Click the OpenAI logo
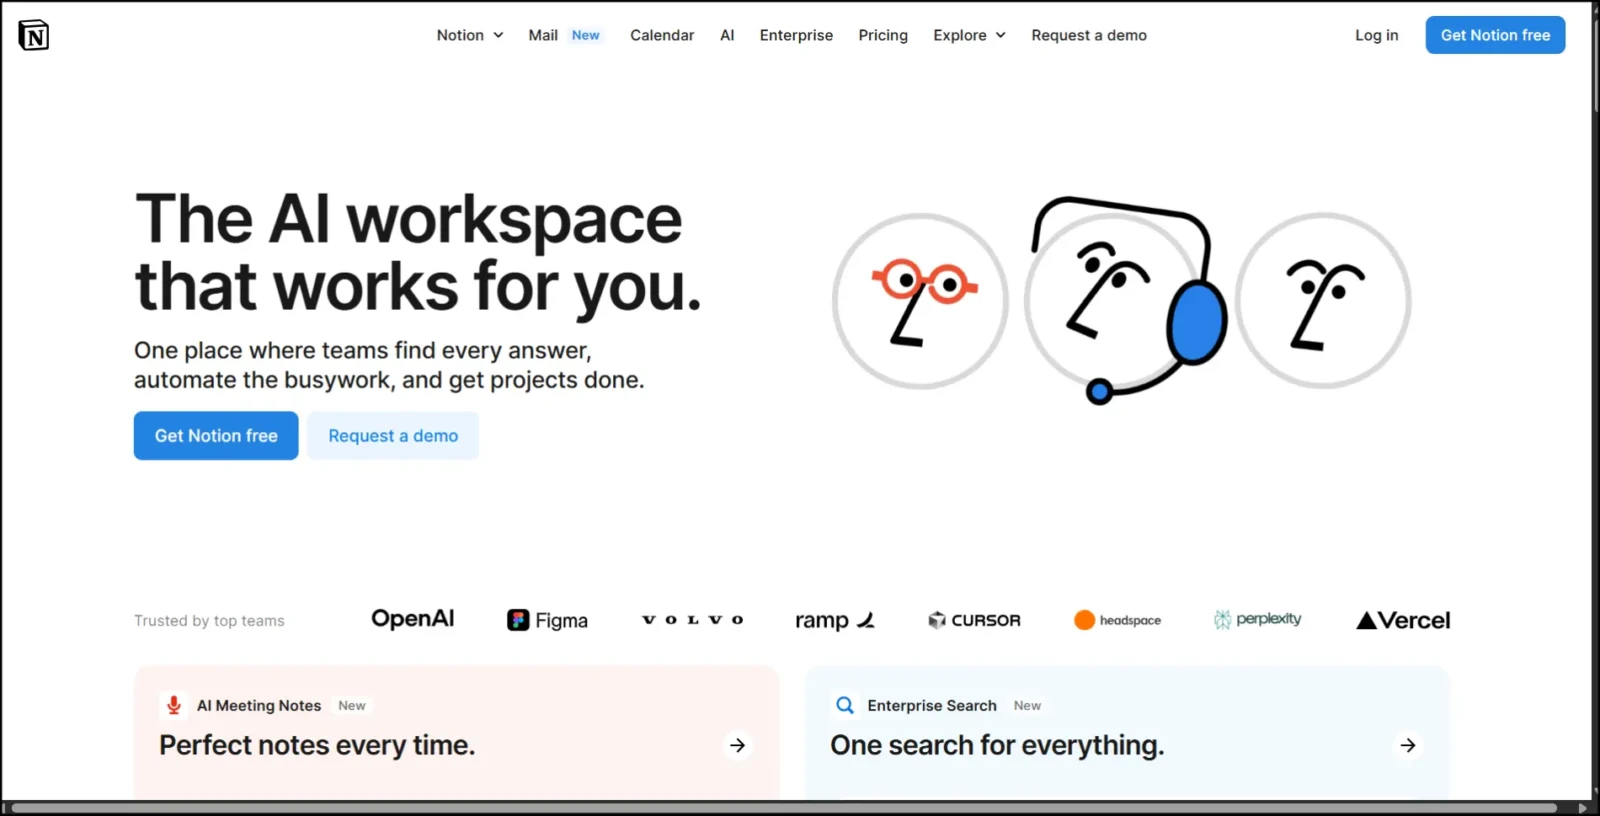Screen dimensions: 1600x816 tap(412, 619)
